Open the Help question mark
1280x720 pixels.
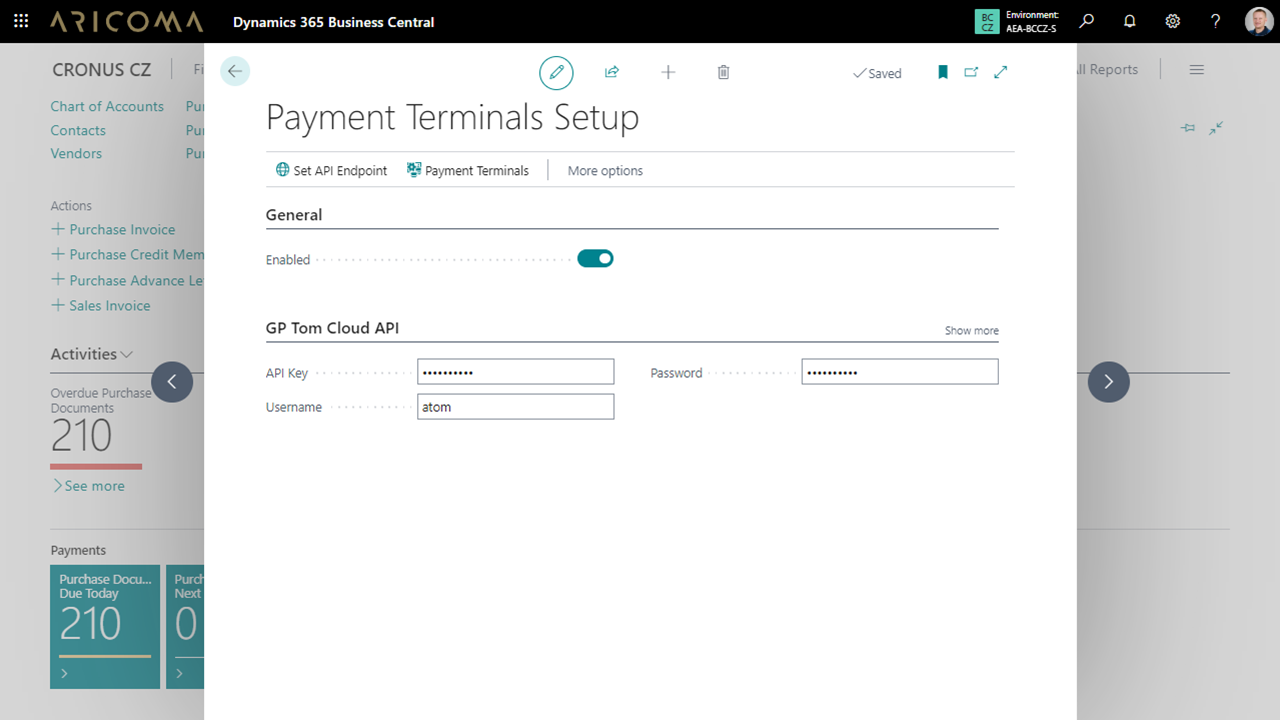coord(1215,21)
